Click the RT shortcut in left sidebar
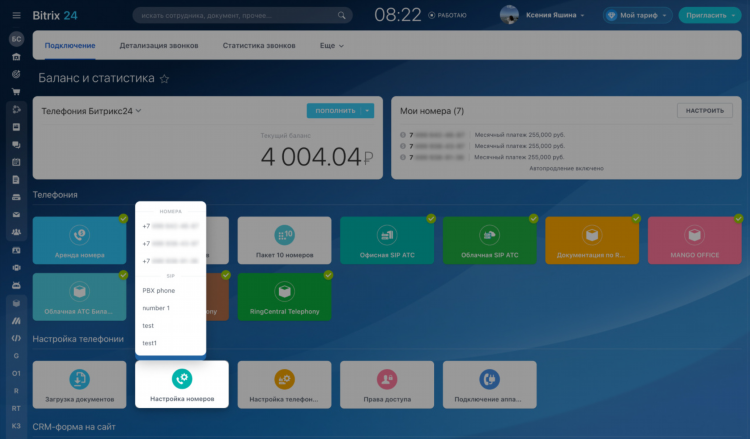This screenshot has height=439, width=750. coord(16,408)
